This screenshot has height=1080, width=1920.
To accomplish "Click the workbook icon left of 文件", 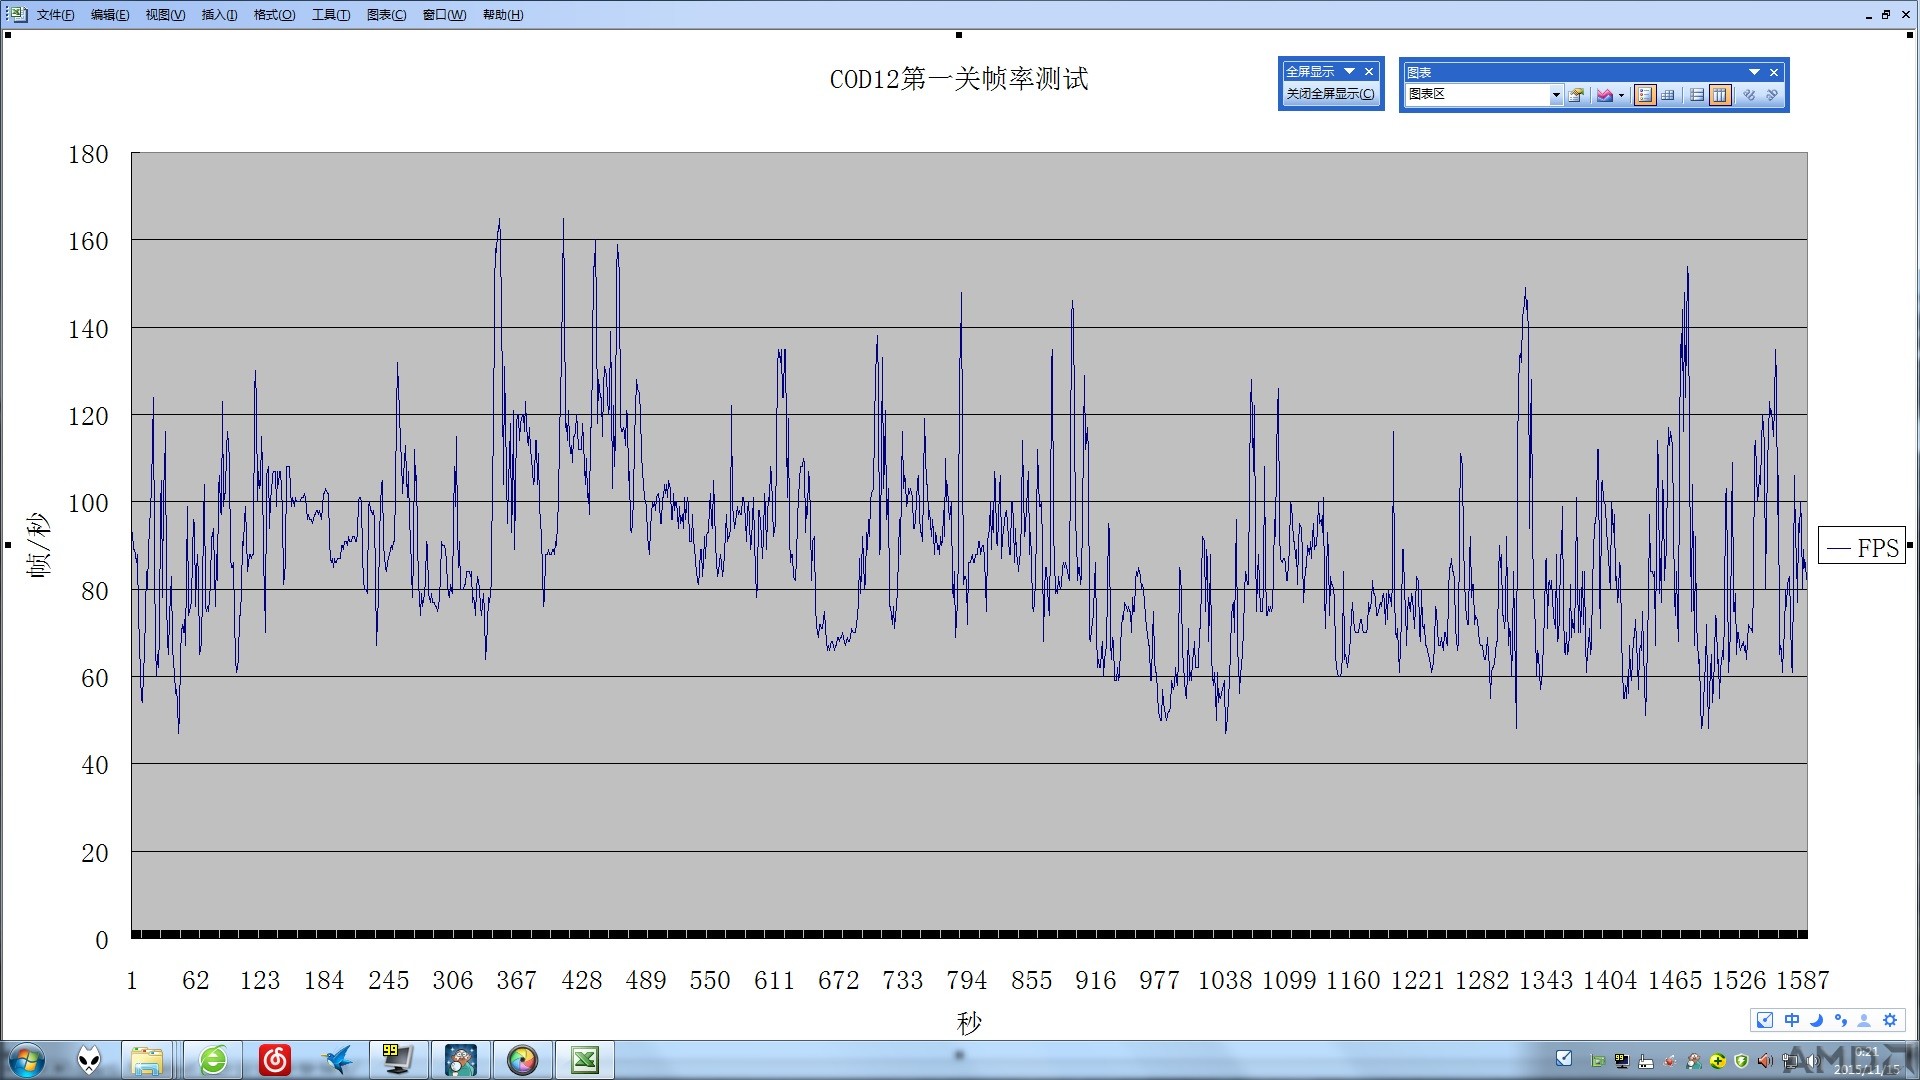I will pyautogui.click(x=17, y=14).
